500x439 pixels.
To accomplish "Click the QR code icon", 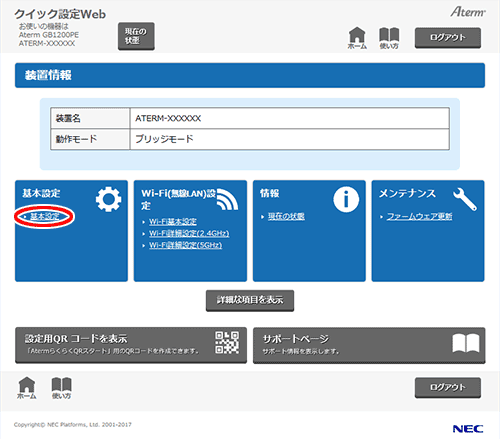I will tap(227, 343).
